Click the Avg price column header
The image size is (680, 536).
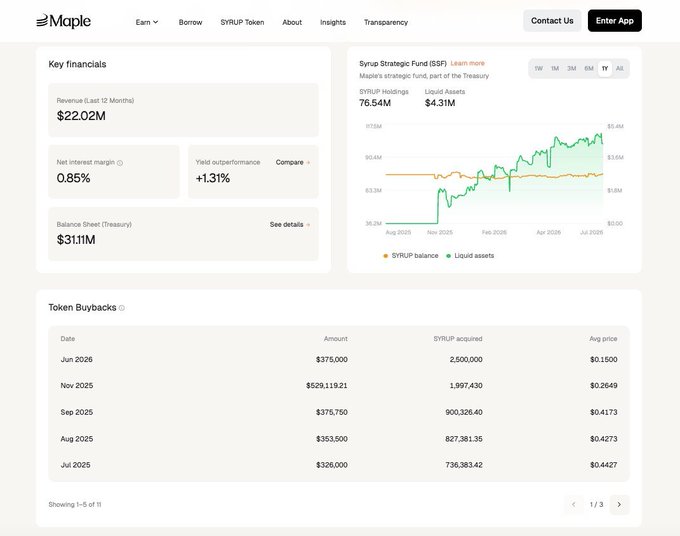click(603, 339)
